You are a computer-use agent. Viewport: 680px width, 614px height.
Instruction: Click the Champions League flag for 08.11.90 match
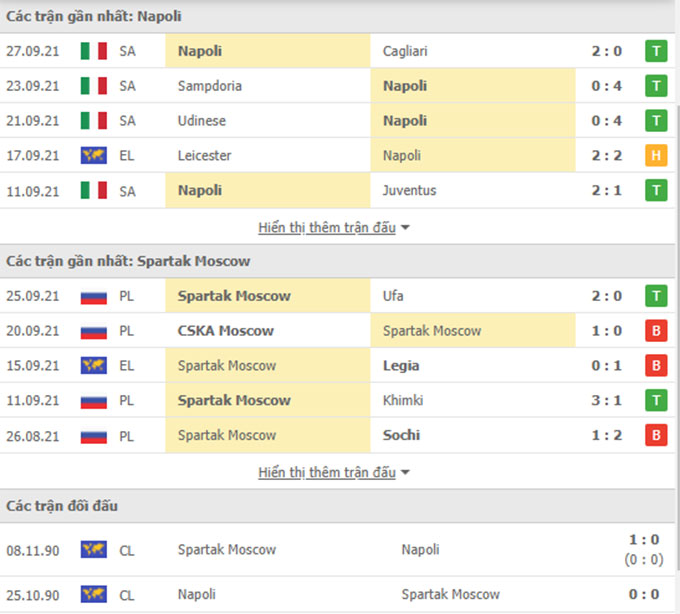[x=94, y=550]
